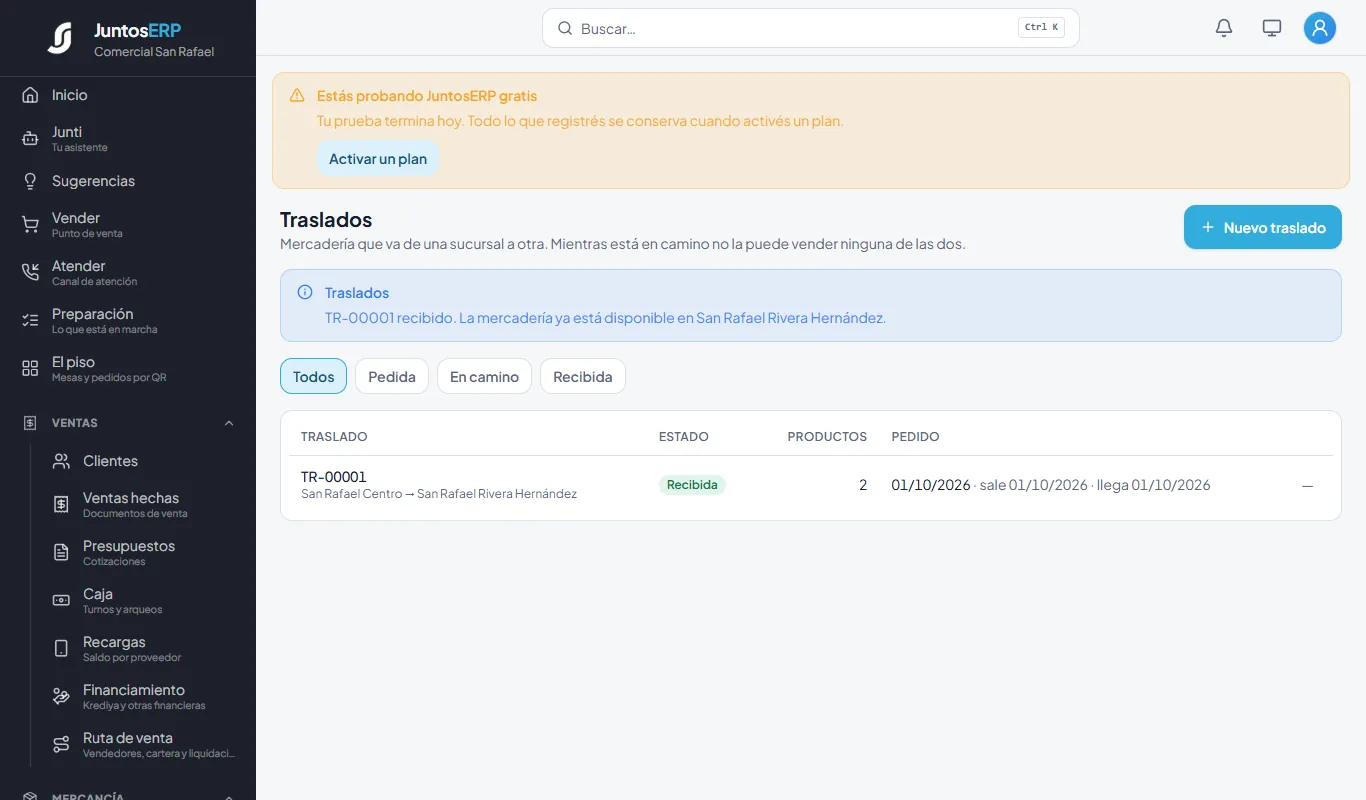Click the Financiamiento icon

[61, 697]
